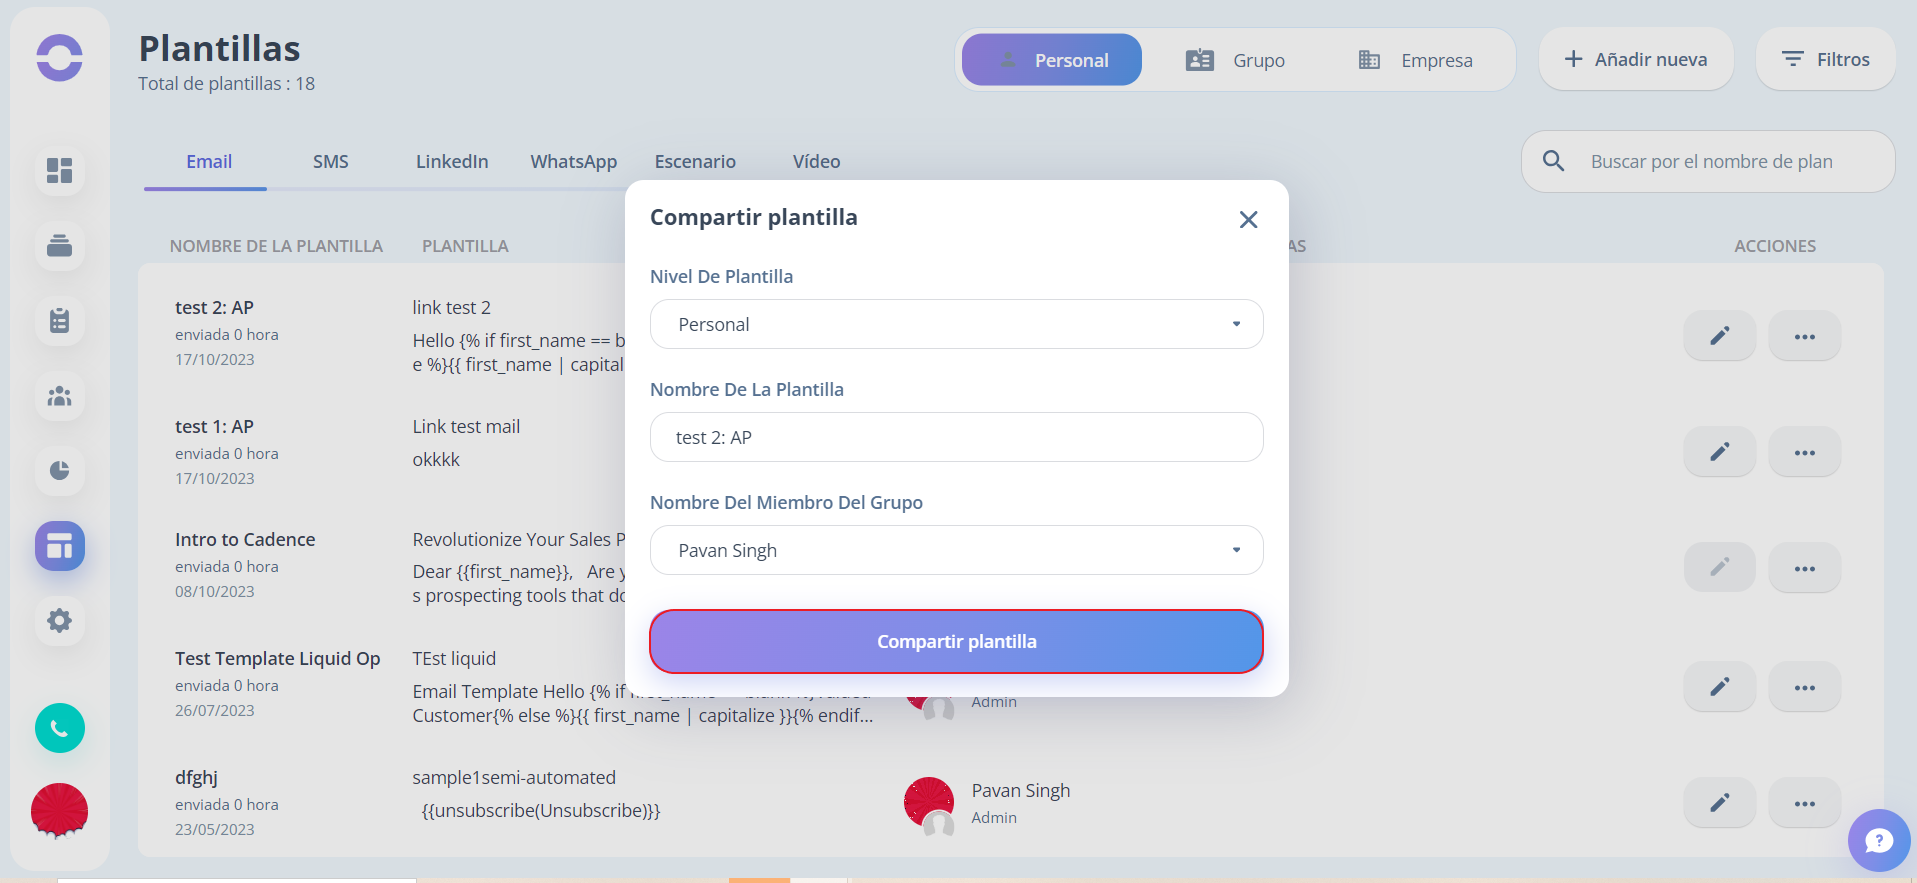Open the Filtros filter menu

click(1825, 59)
